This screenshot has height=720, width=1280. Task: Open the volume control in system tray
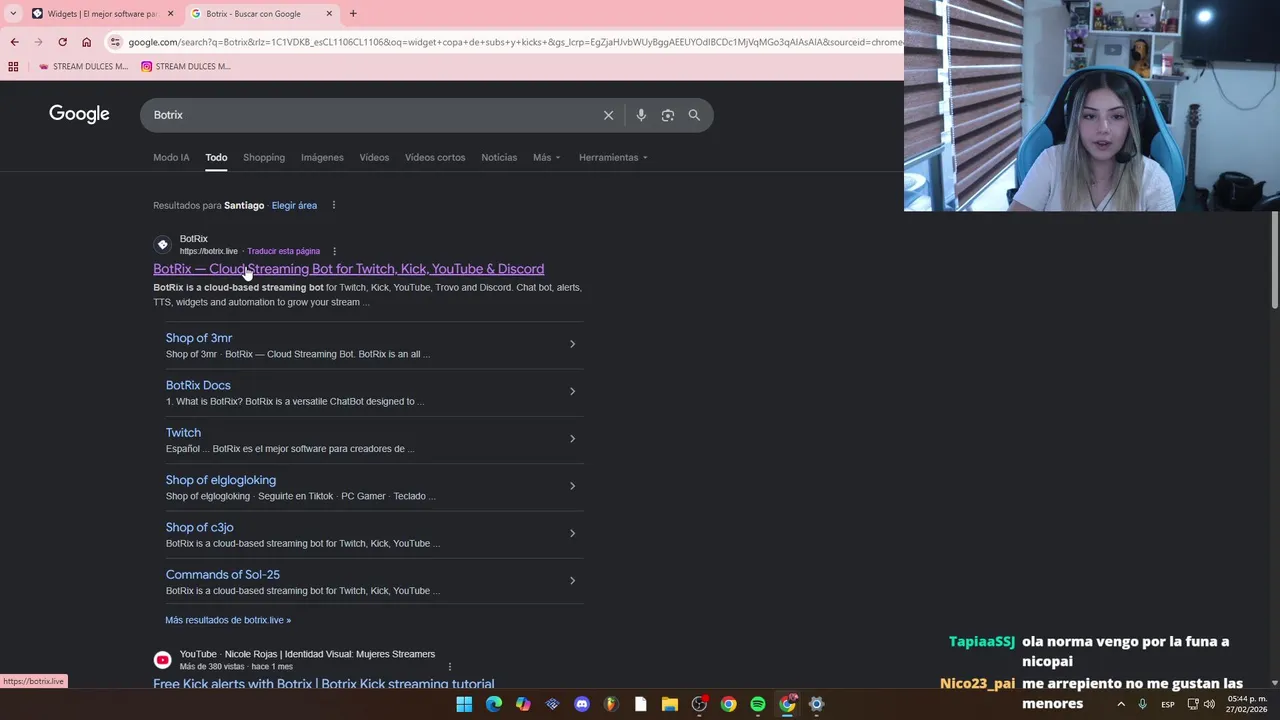pos(1209,704)
